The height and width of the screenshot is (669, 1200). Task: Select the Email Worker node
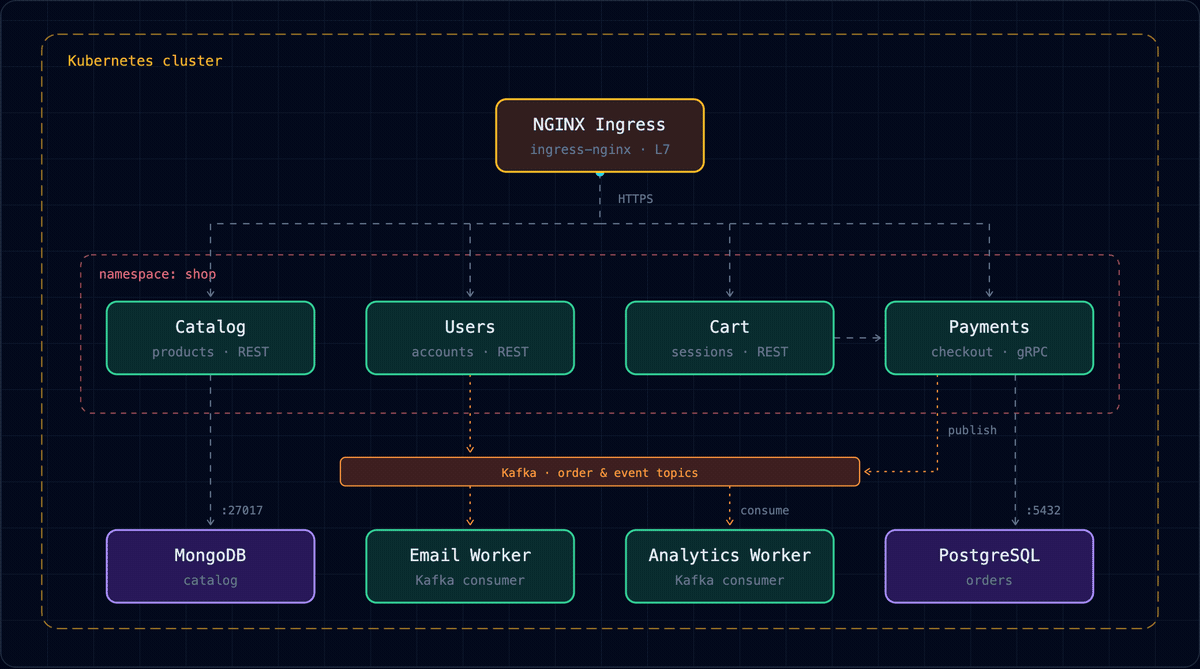click(470, 566)
